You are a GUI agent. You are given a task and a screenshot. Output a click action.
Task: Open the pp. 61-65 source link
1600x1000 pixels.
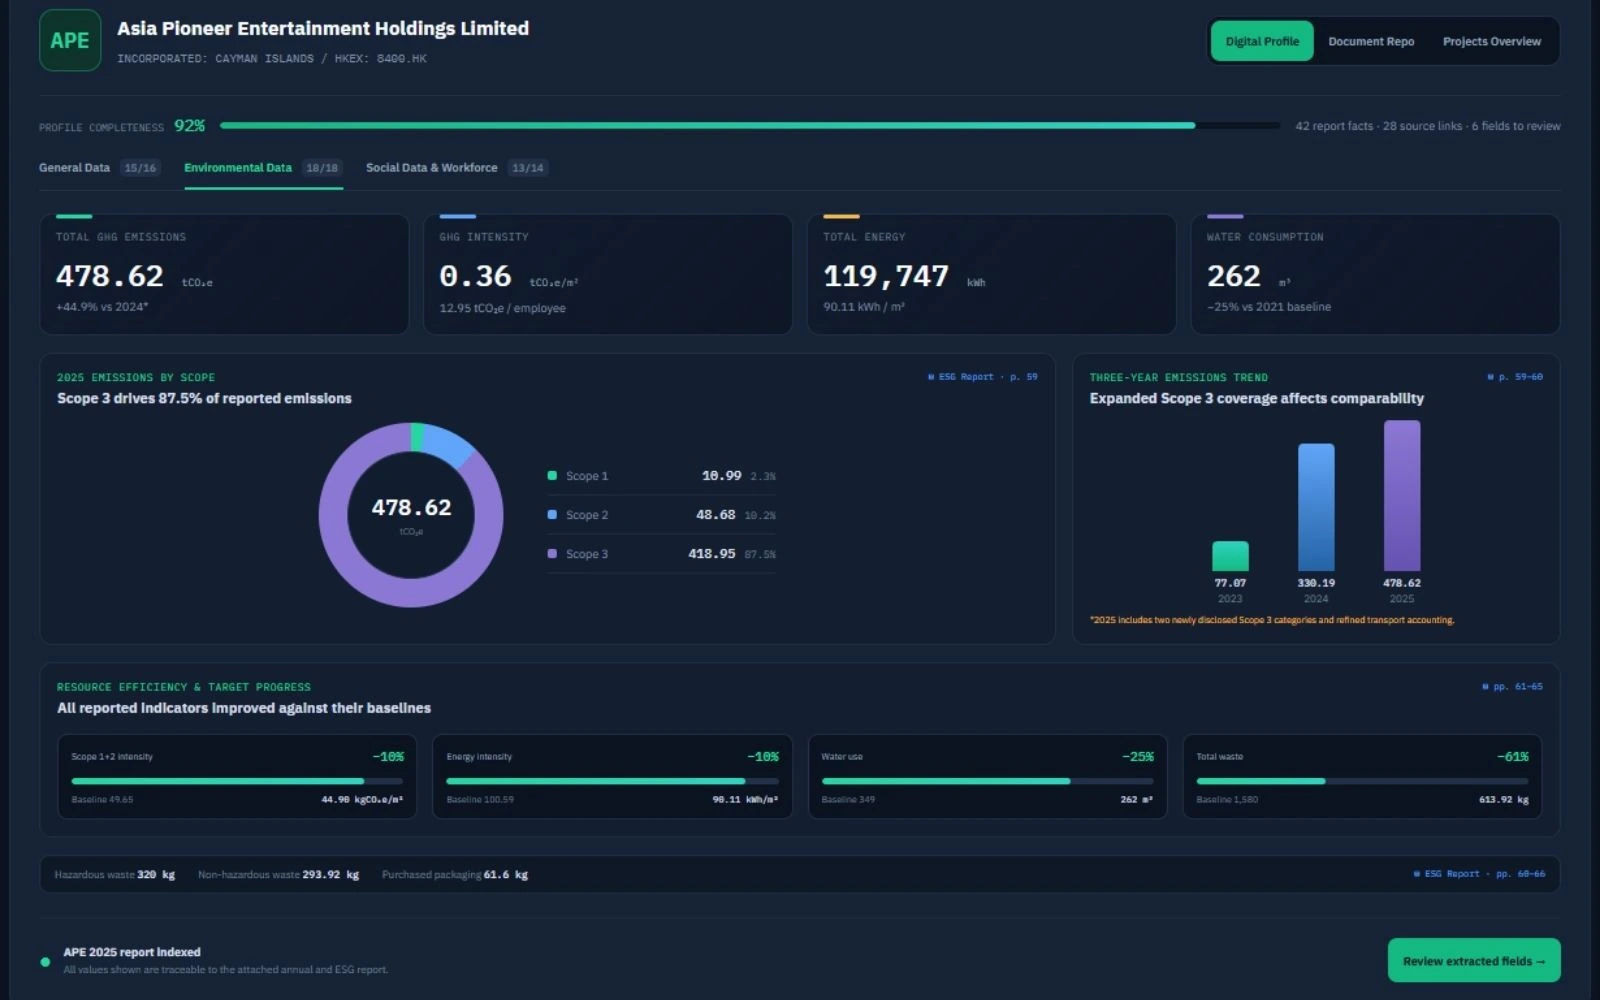(1512, 687)
